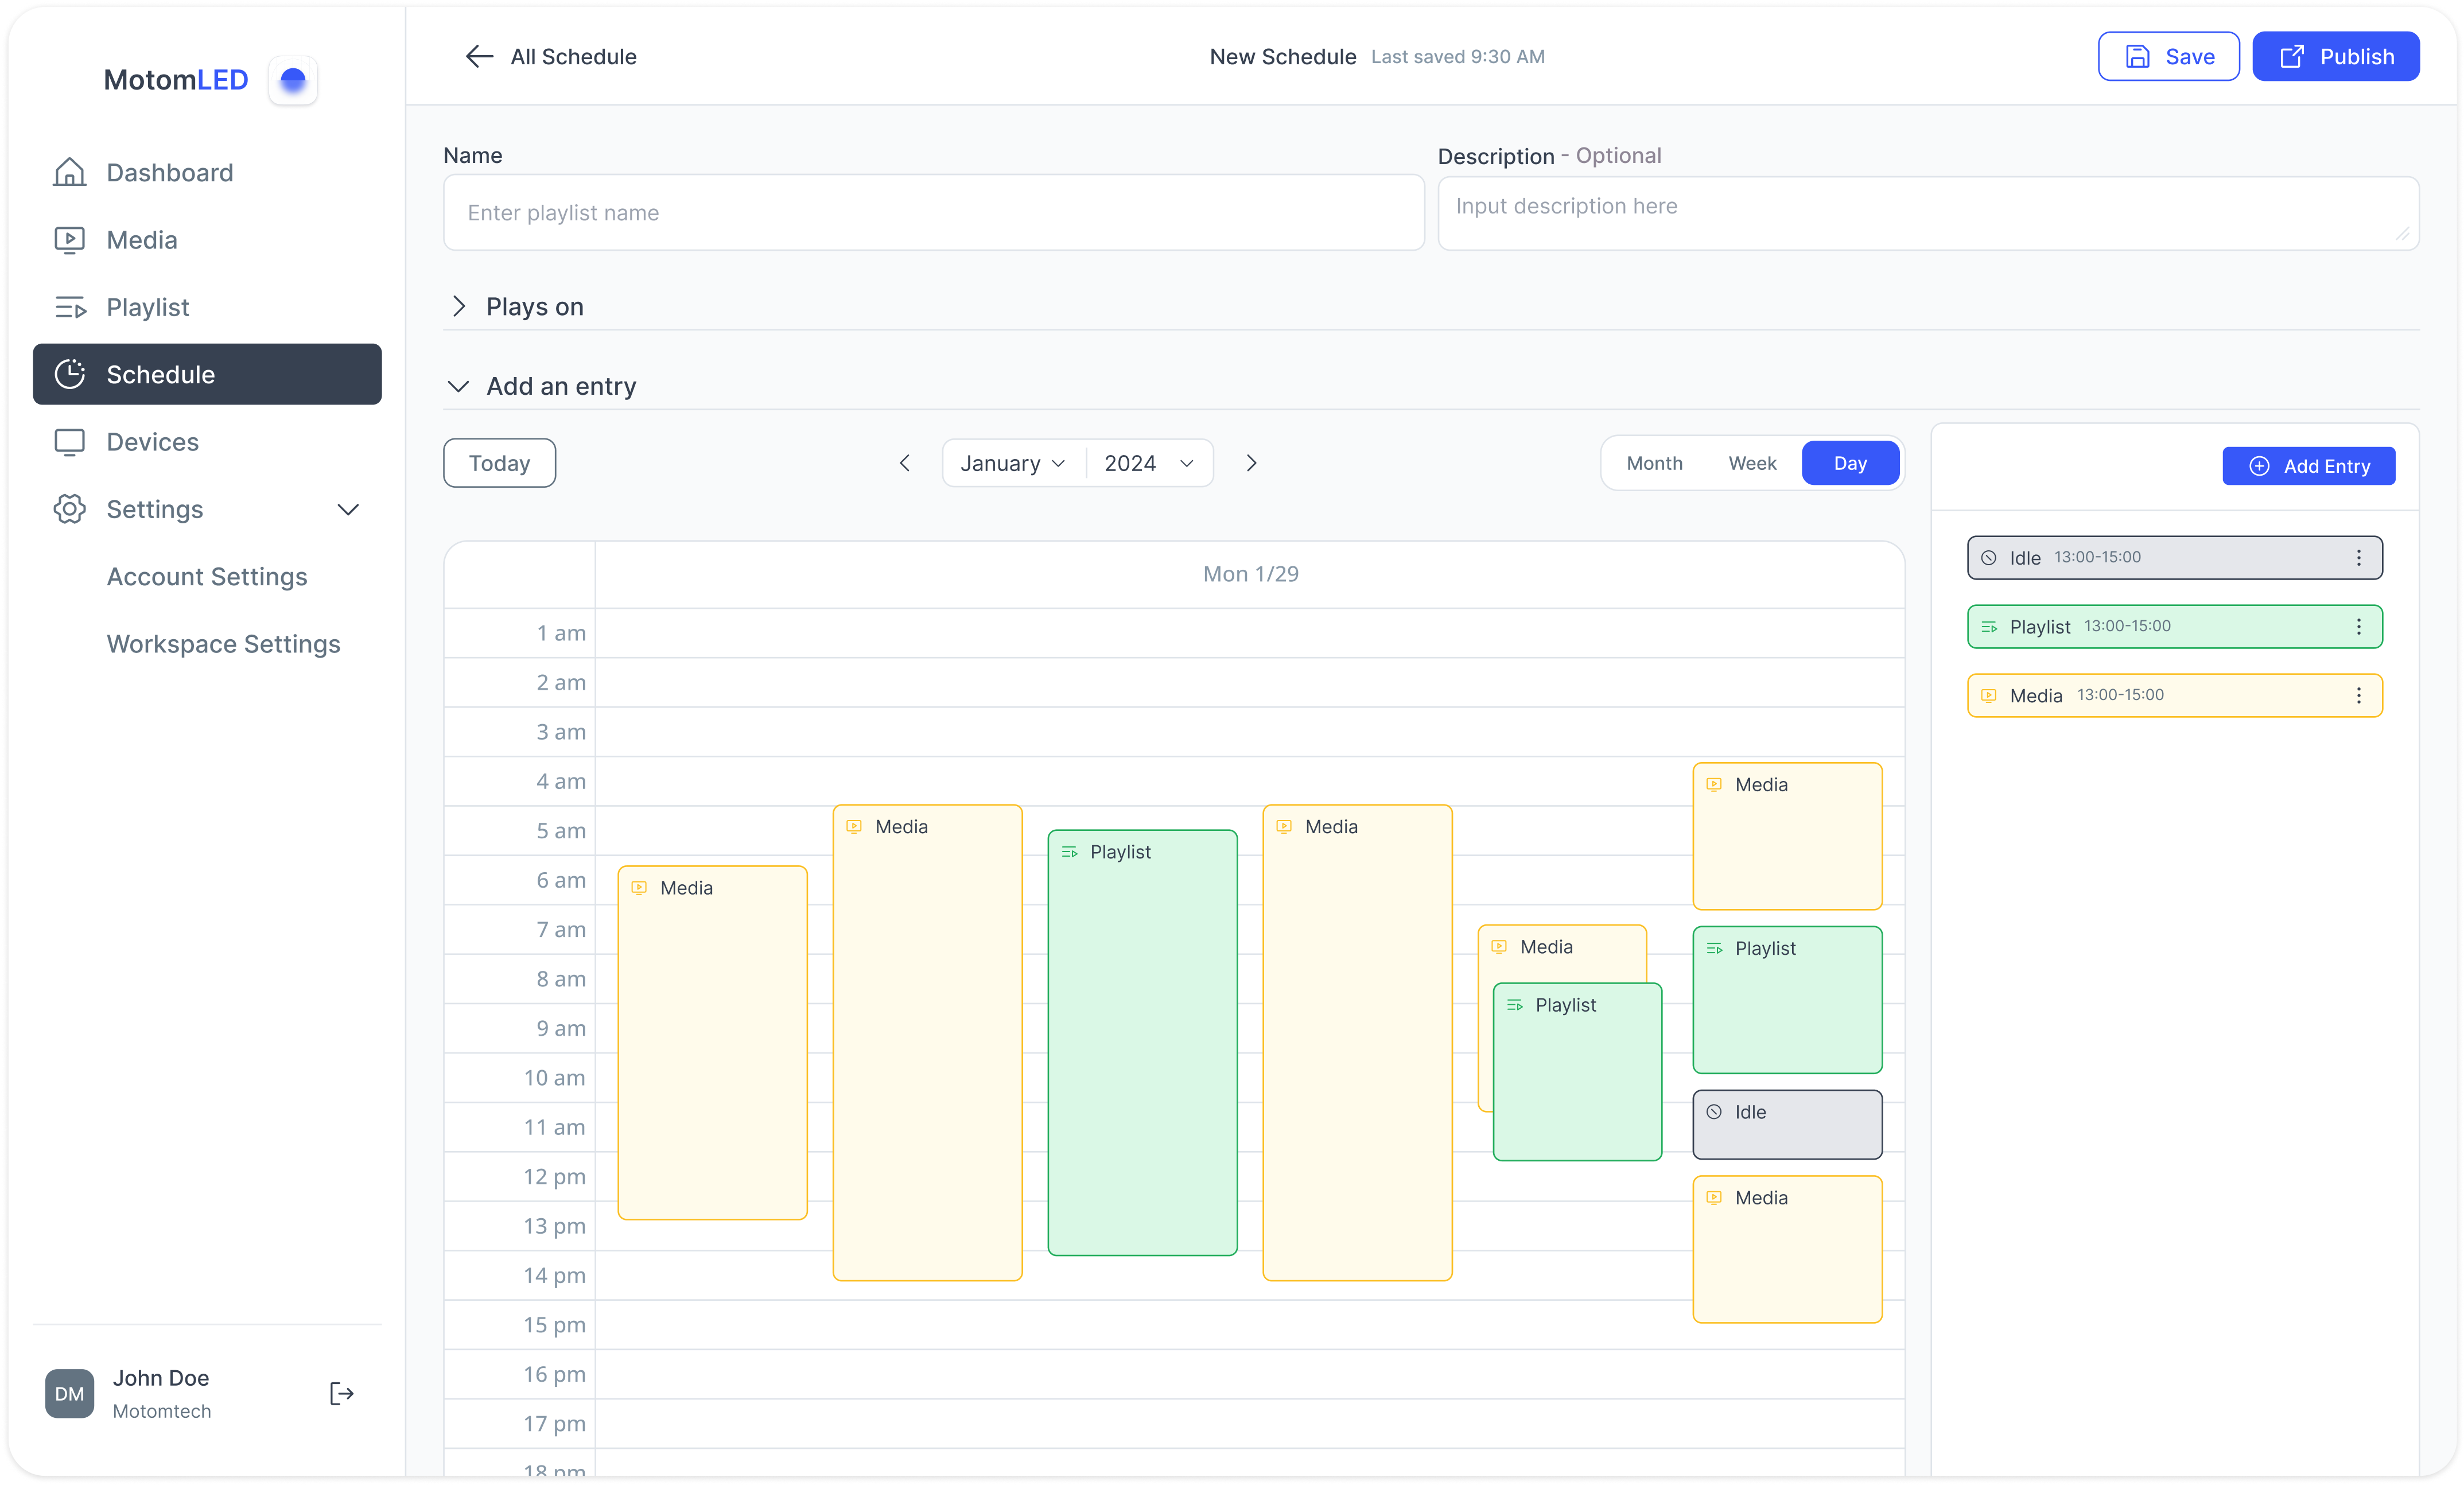This screenshot has width=2464, height=1485.
Task: Click the Schedule clock icon in sidebar
Action: [69, 374]
